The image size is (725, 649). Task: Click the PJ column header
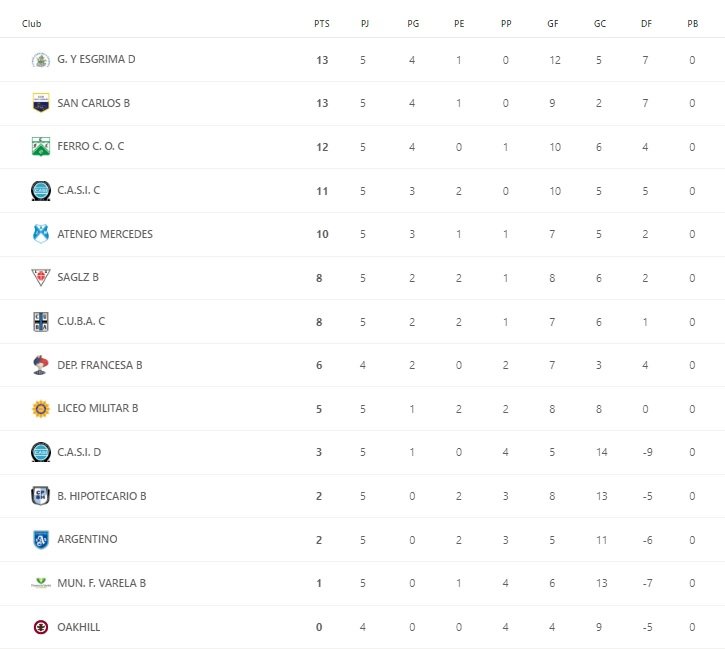[x=365, y=23]
